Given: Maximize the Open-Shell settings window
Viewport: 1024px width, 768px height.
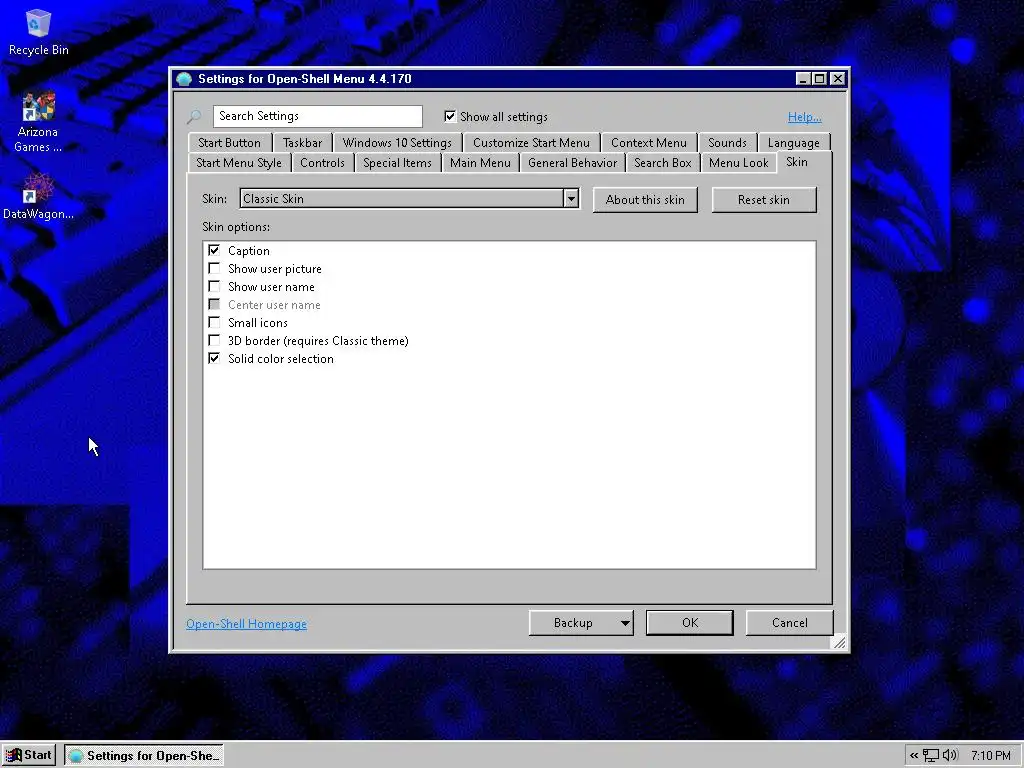Looking at the screenshot, I should click(820, 79).
